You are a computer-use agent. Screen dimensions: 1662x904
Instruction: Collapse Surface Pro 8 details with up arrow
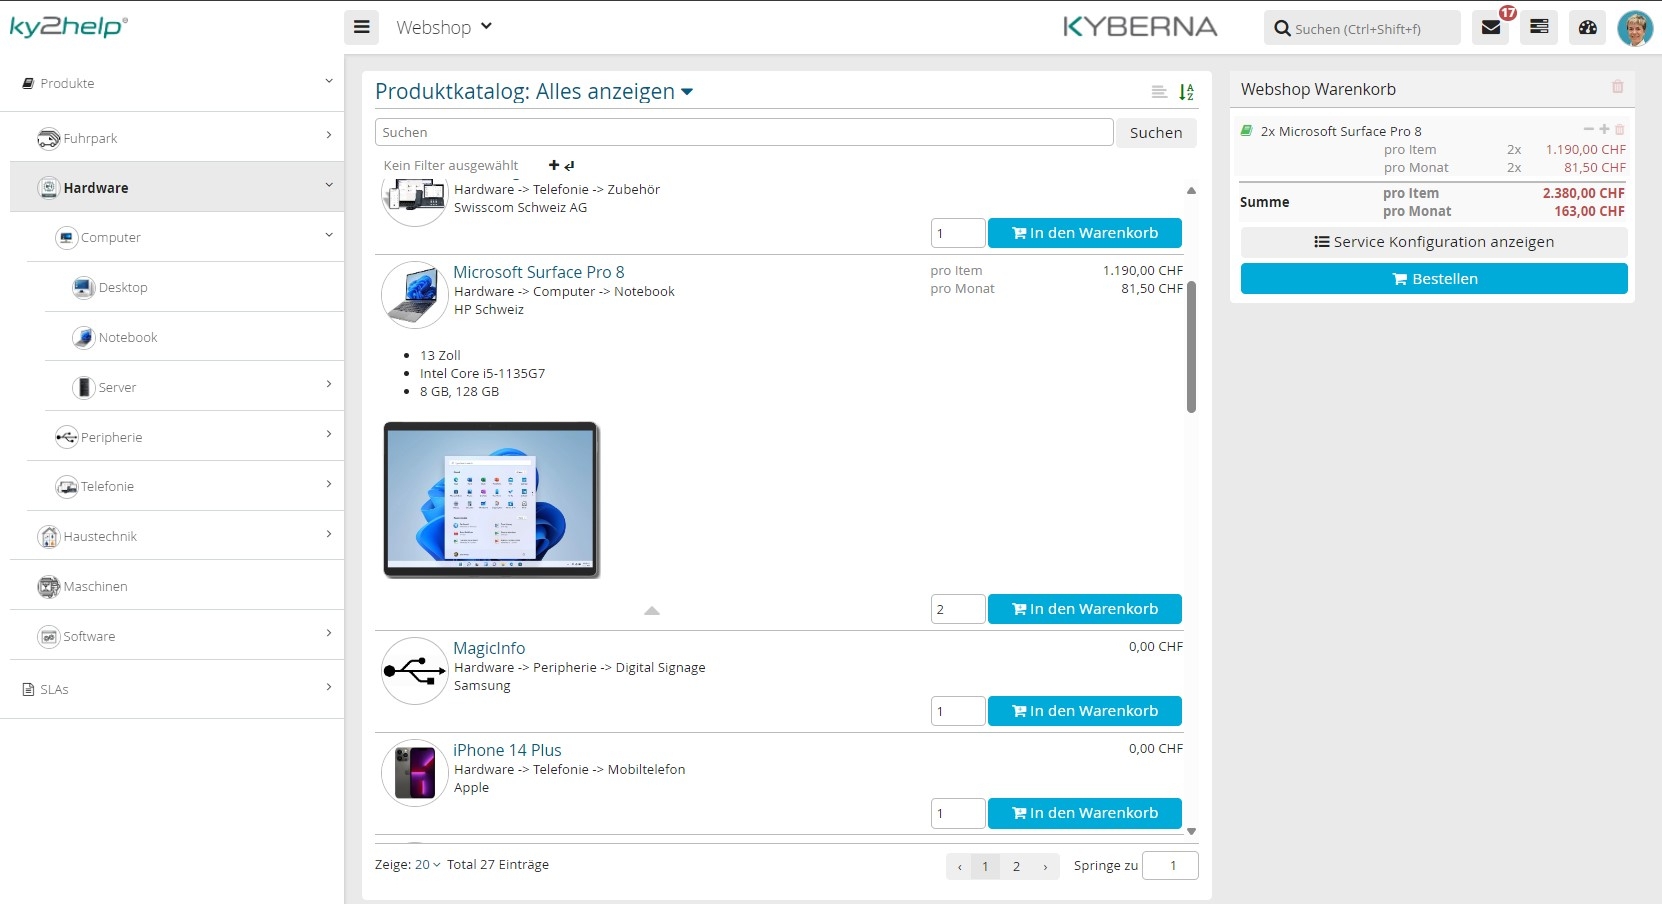[652, 610]
